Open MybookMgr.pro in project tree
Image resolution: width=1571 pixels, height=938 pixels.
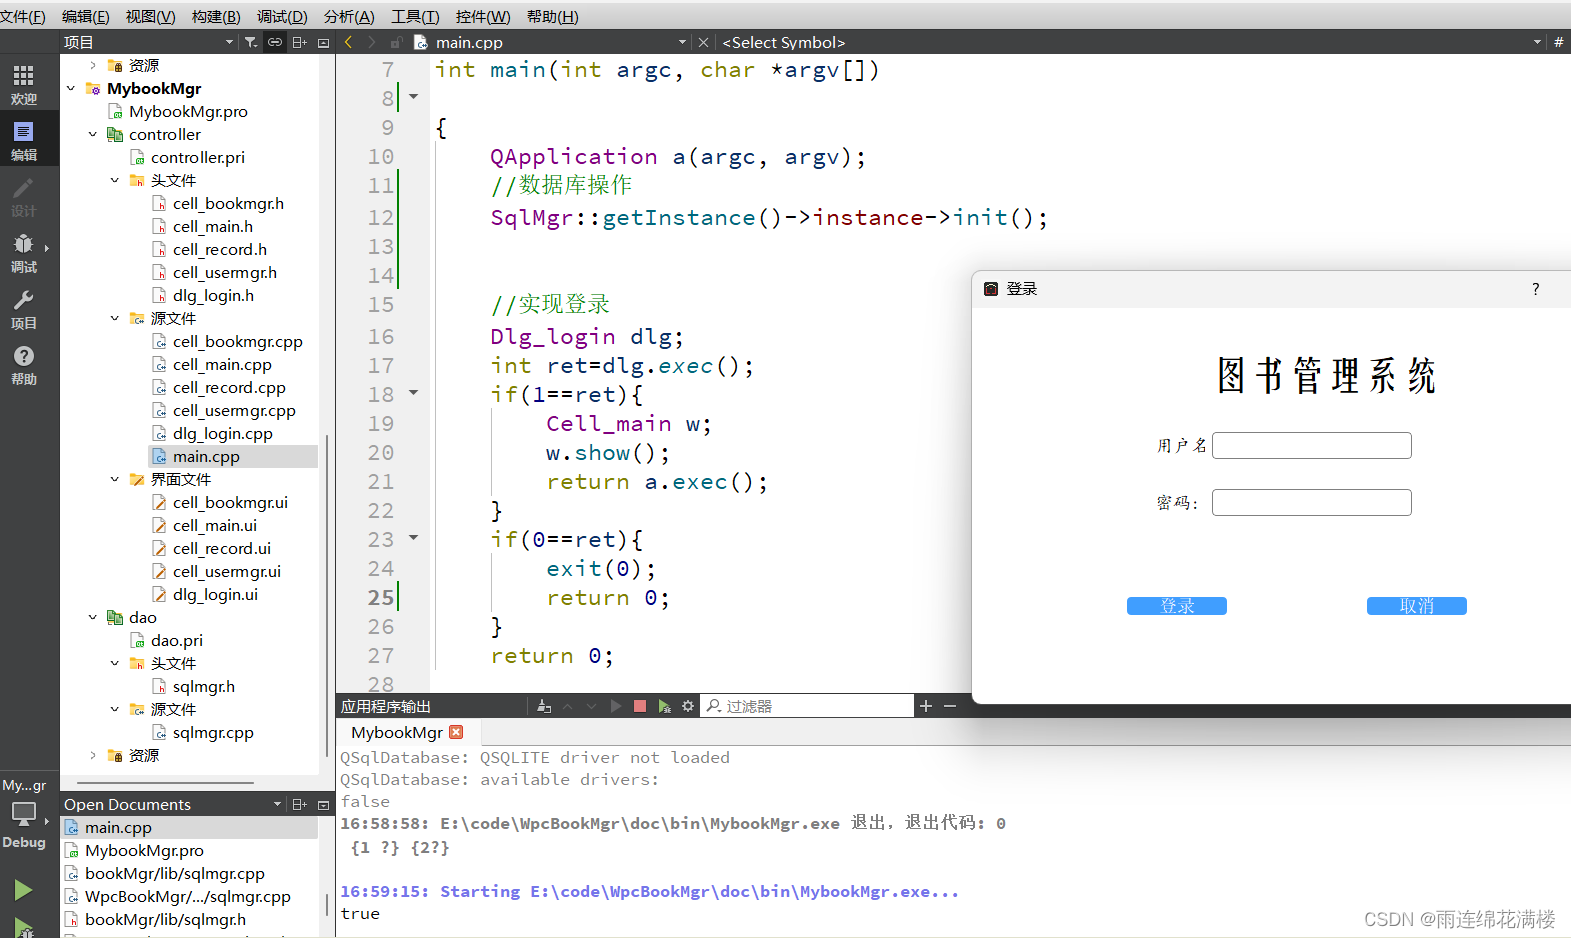[x=188, y=111]
